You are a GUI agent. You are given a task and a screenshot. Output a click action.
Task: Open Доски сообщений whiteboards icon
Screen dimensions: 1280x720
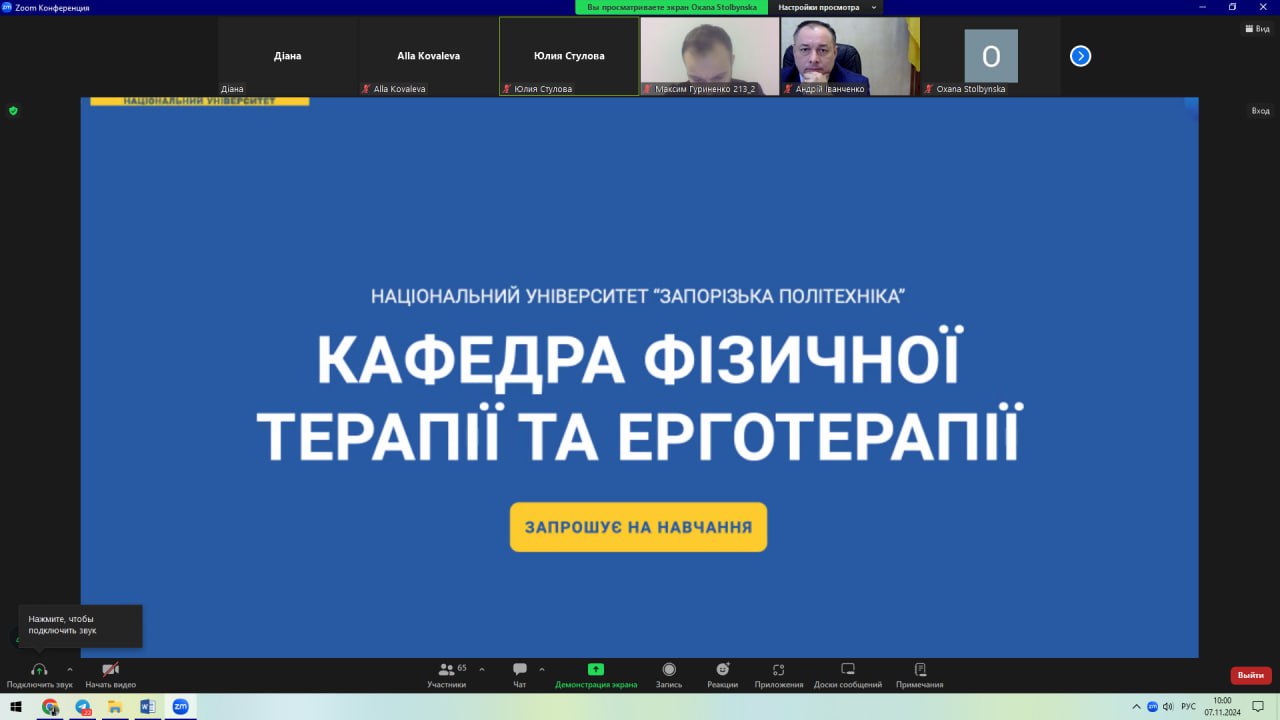pyautogui.click(x=847, y=670)
